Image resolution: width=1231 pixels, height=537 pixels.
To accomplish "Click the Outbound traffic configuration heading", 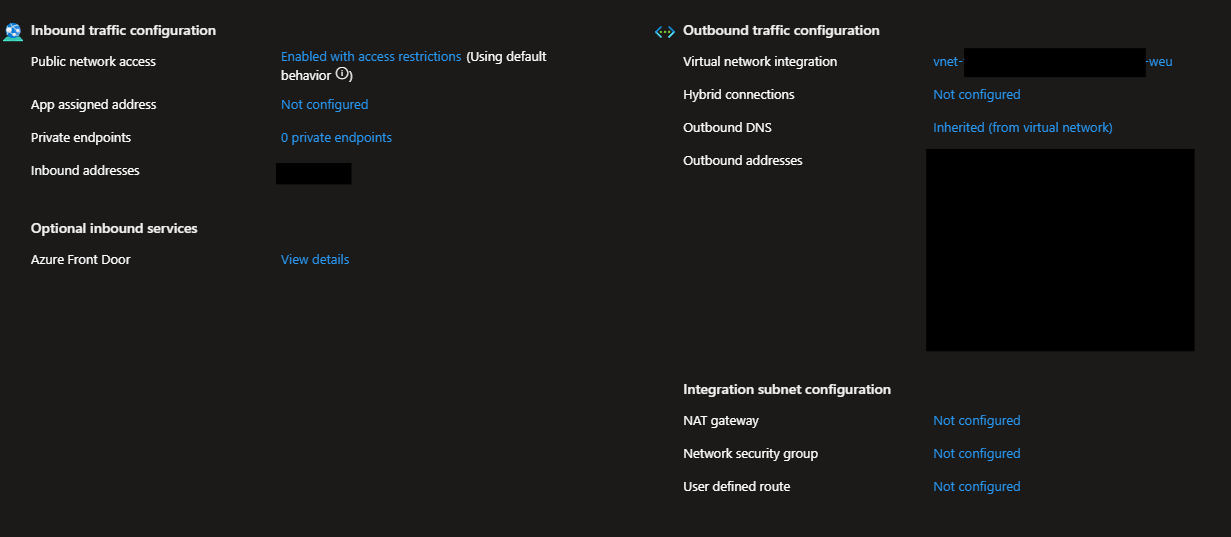I will click(x=781, y=31).
